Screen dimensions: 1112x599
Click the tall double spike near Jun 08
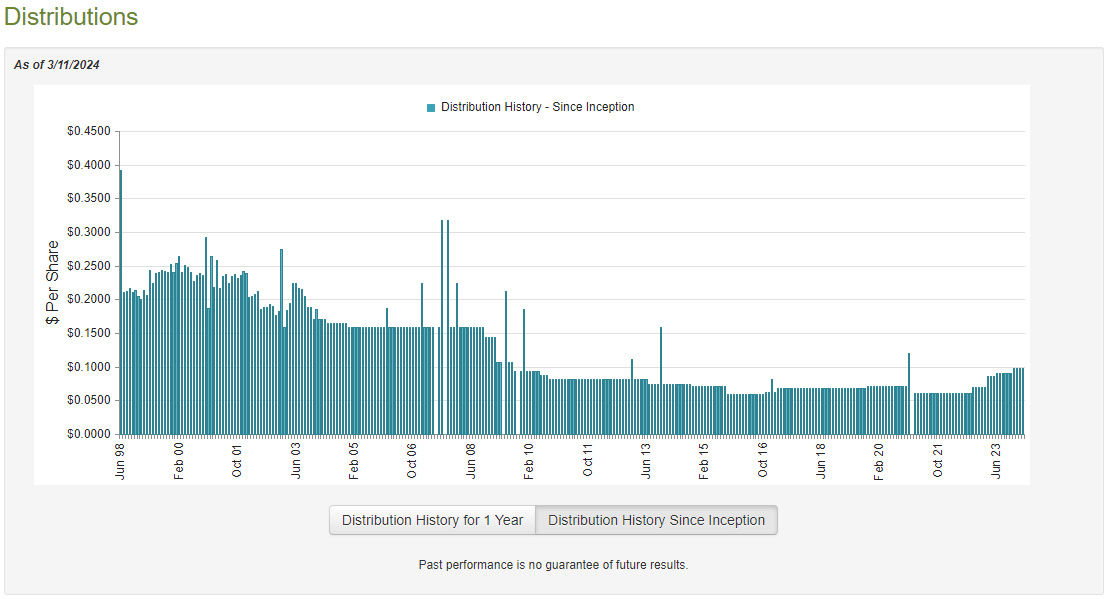[x=443, y=320]
